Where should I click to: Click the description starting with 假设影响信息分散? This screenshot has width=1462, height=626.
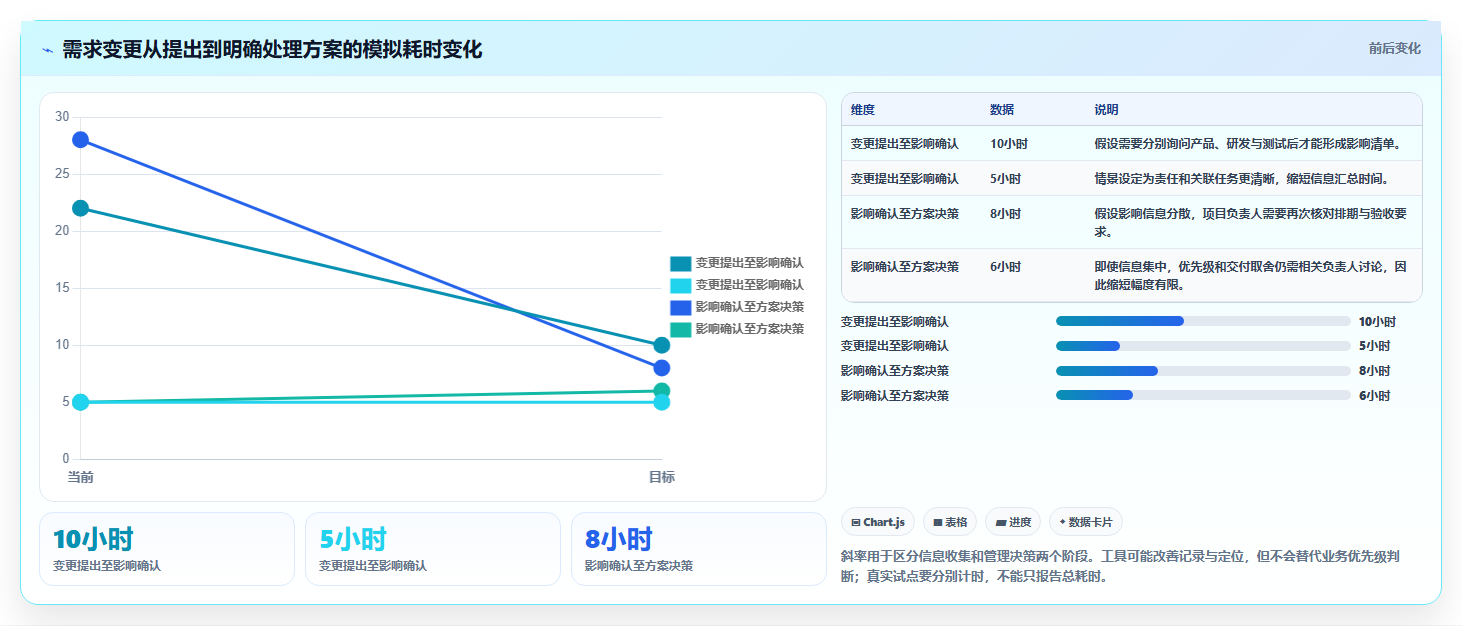pos(1251,222)
